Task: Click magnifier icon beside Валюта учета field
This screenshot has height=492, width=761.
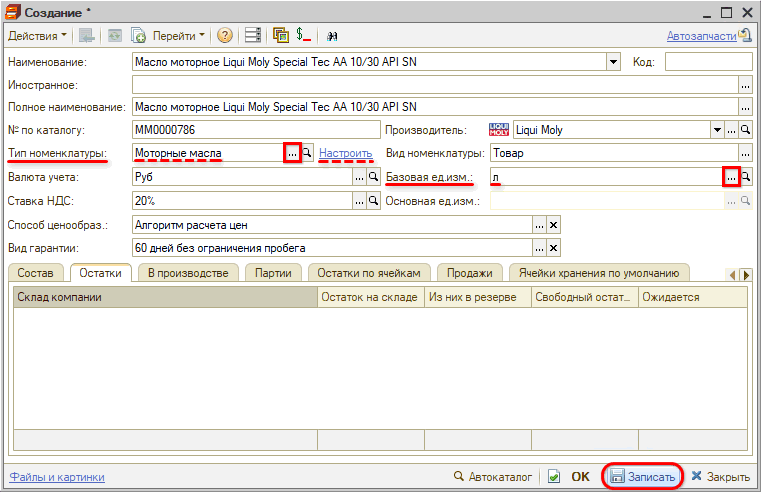Action: (x=373, y=177)
